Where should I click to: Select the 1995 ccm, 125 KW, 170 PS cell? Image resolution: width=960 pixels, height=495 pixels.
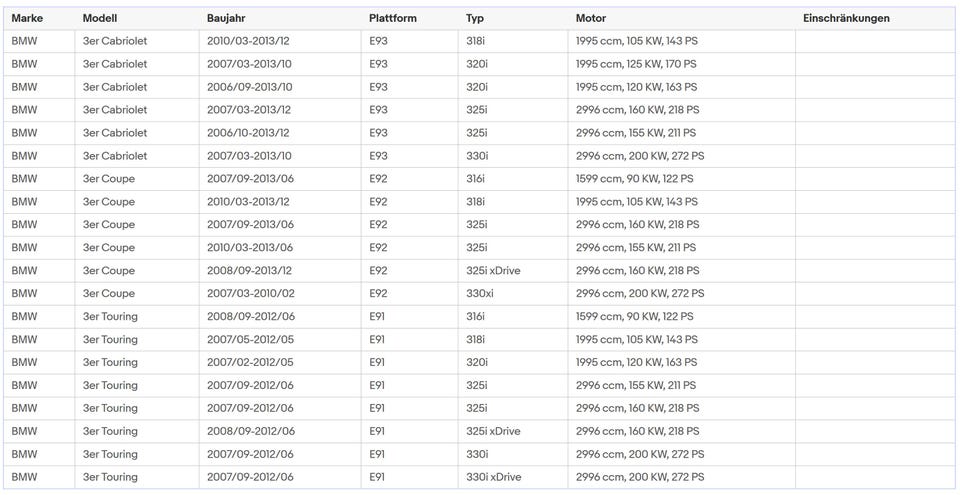click(x=681, y=64)
